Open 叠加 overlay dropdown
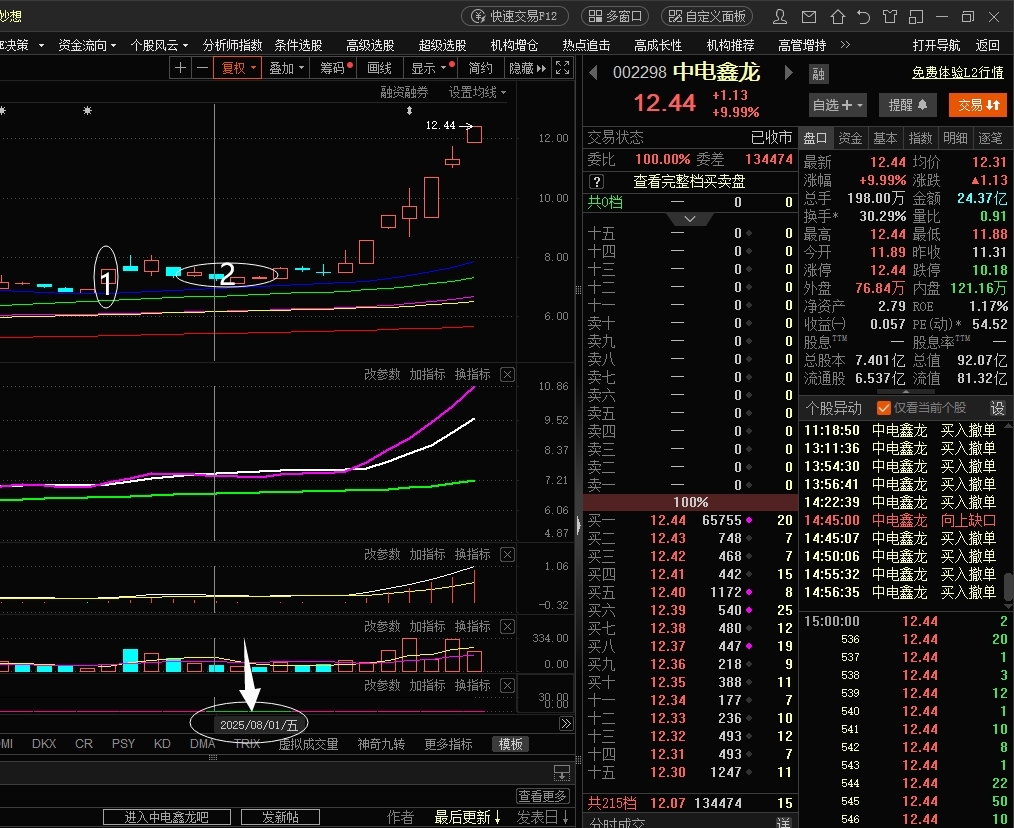 point(286,68)
